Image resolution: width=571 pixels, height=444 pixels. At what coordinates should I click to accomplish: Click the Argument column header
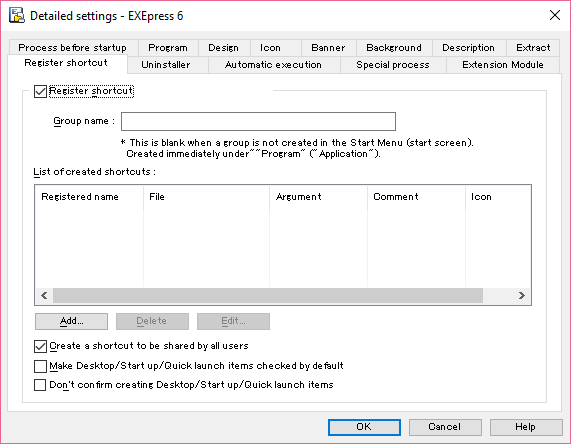(x=318, y=197)
